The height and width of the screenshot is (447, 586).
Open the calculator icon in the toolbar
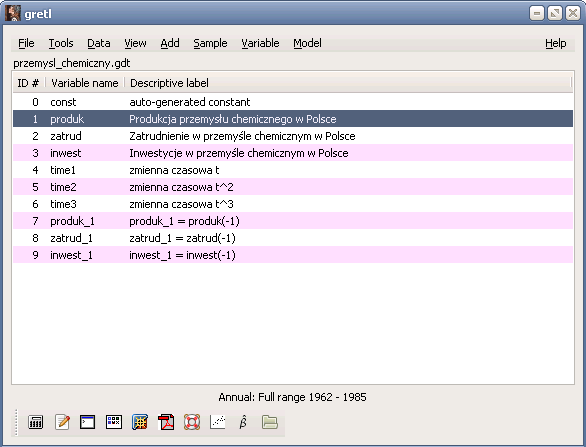click(36, 422)
